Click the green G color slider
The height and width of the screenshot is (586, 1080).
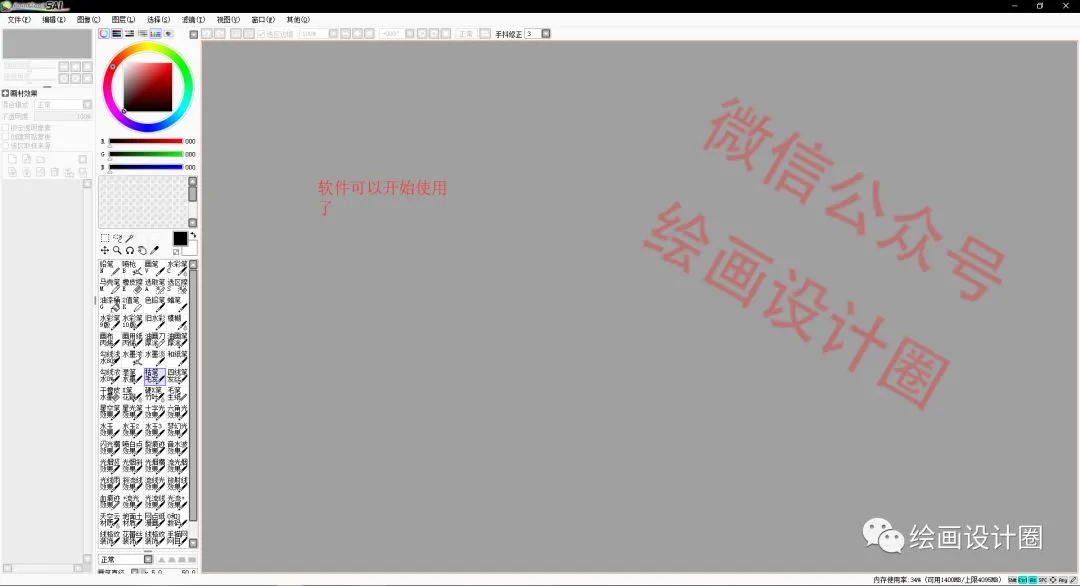pos(145,154)
